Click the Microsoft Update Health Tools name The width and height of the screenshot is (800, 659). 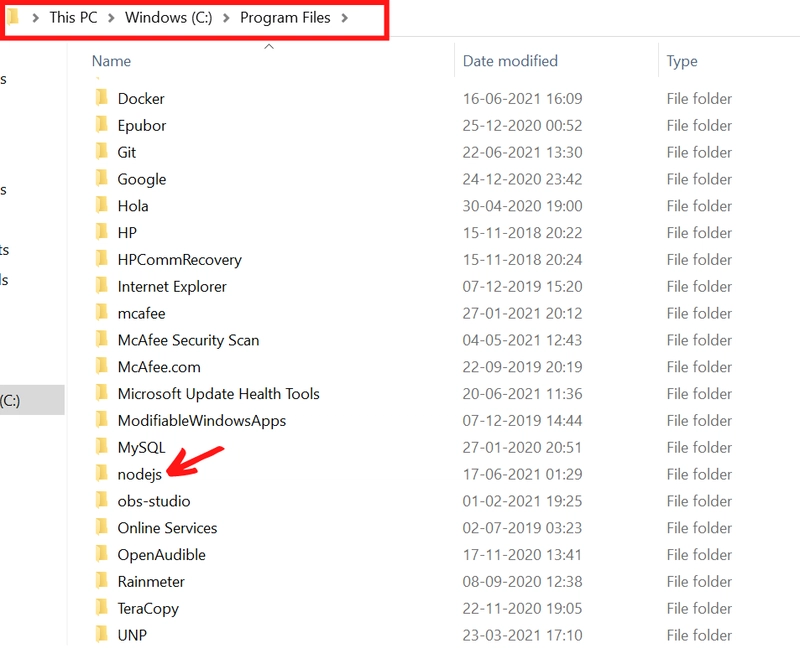(218, 394)
